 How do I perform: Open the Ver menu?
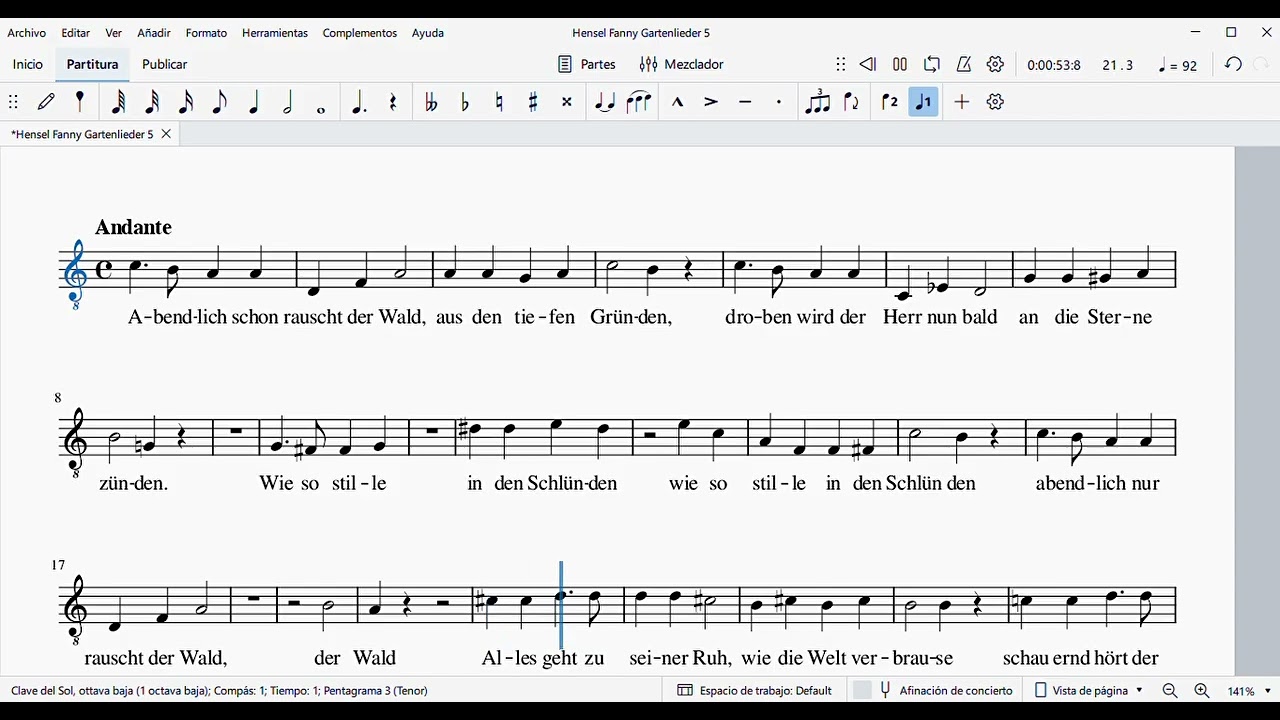114,33
